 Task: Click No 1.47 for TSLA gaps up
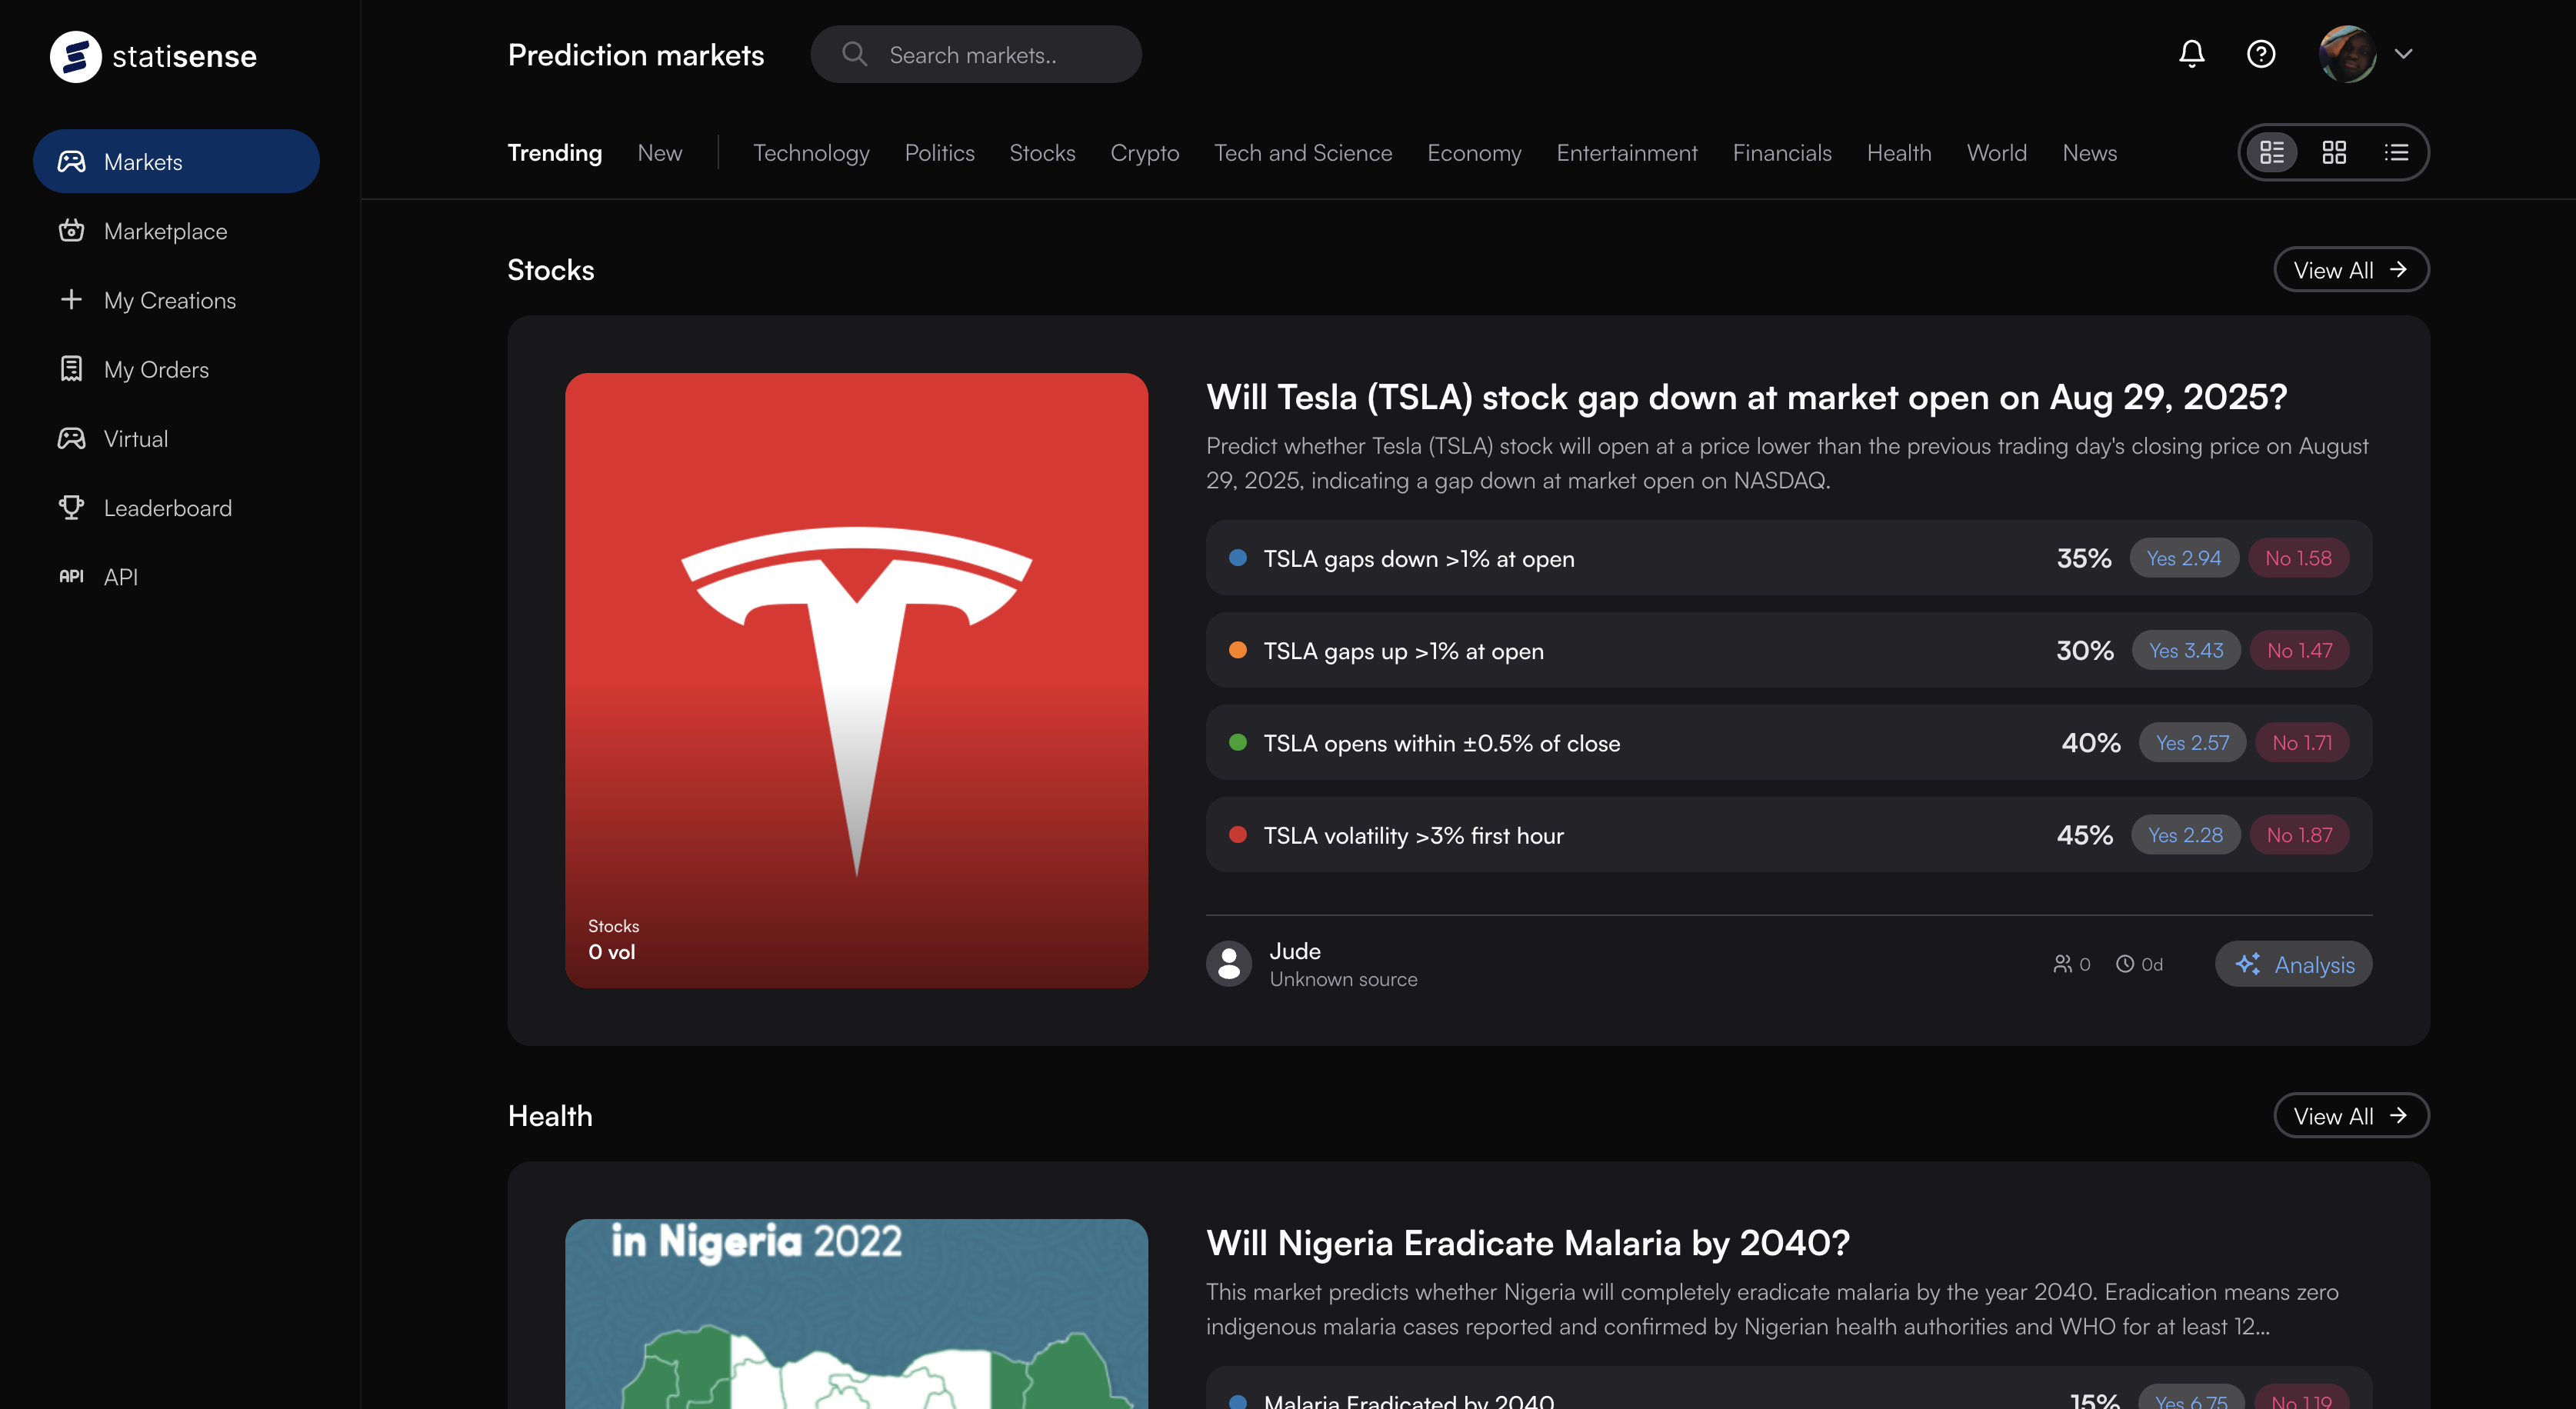2299,650
